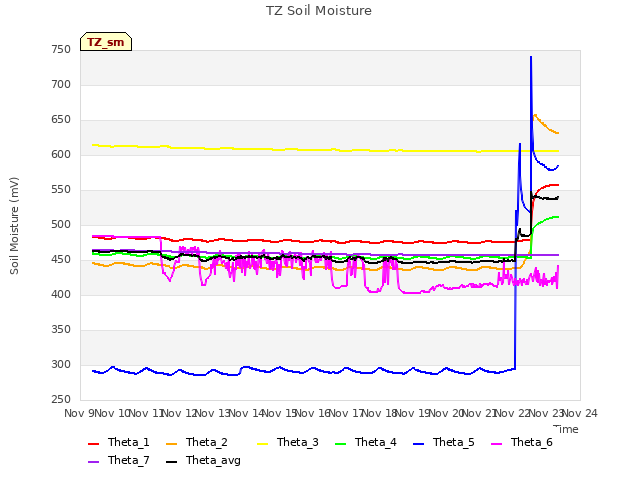
Task: Toggle Theta_2 legend entry
Action: pos(197,442)
